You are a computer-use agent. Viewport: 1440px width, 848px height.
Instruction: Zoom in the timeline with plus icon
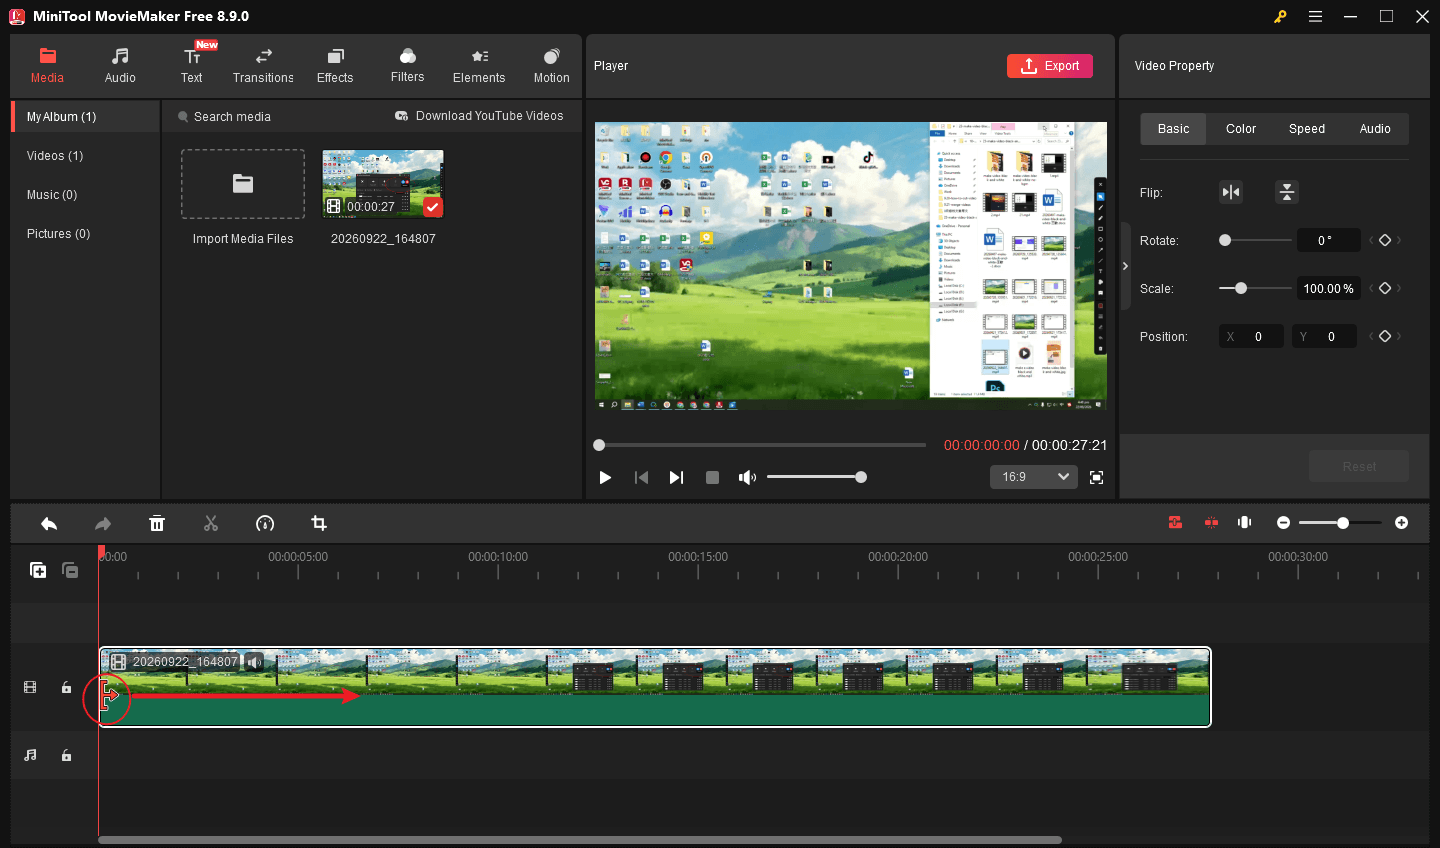[1402, 523]
